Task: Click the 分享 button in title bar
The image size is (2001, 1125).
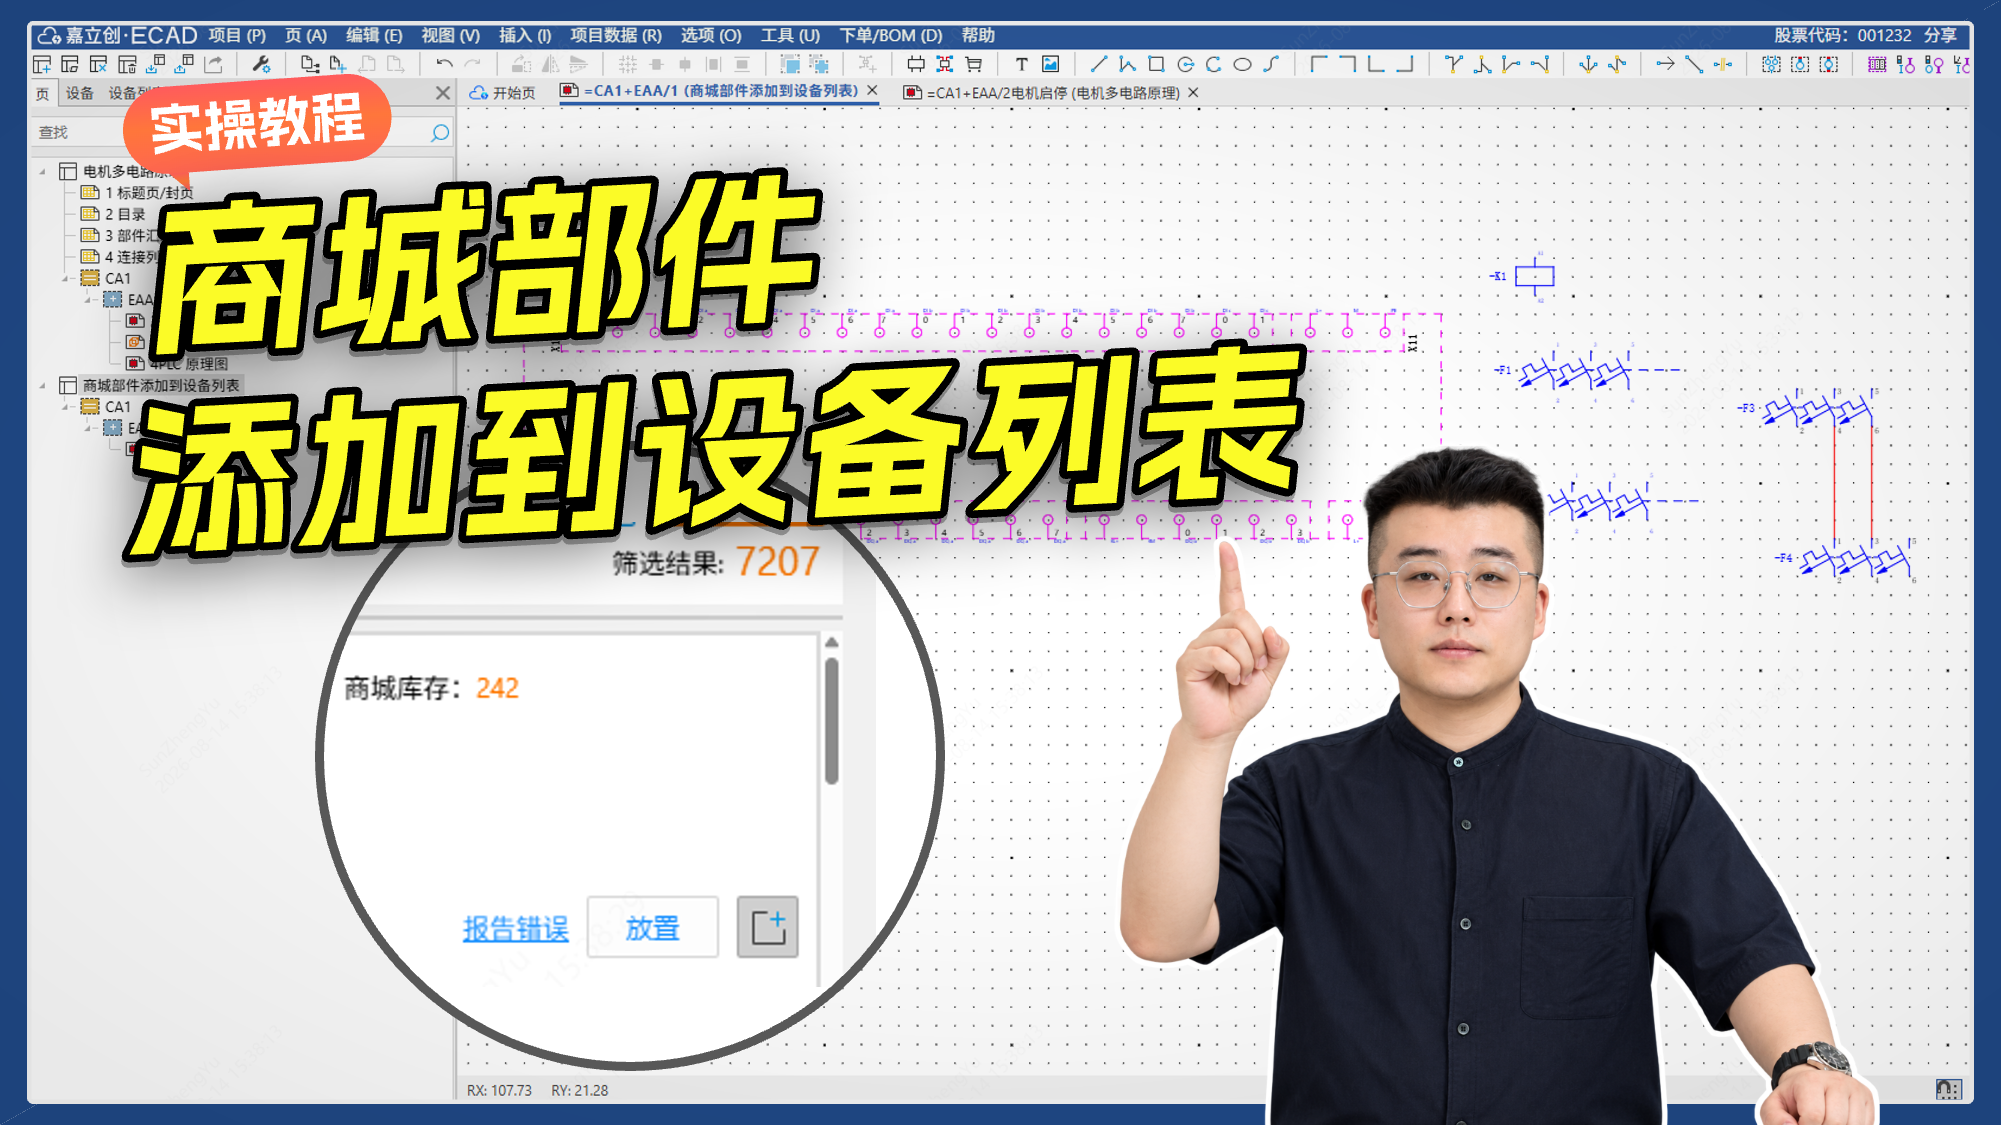Action: [1940, 35]
